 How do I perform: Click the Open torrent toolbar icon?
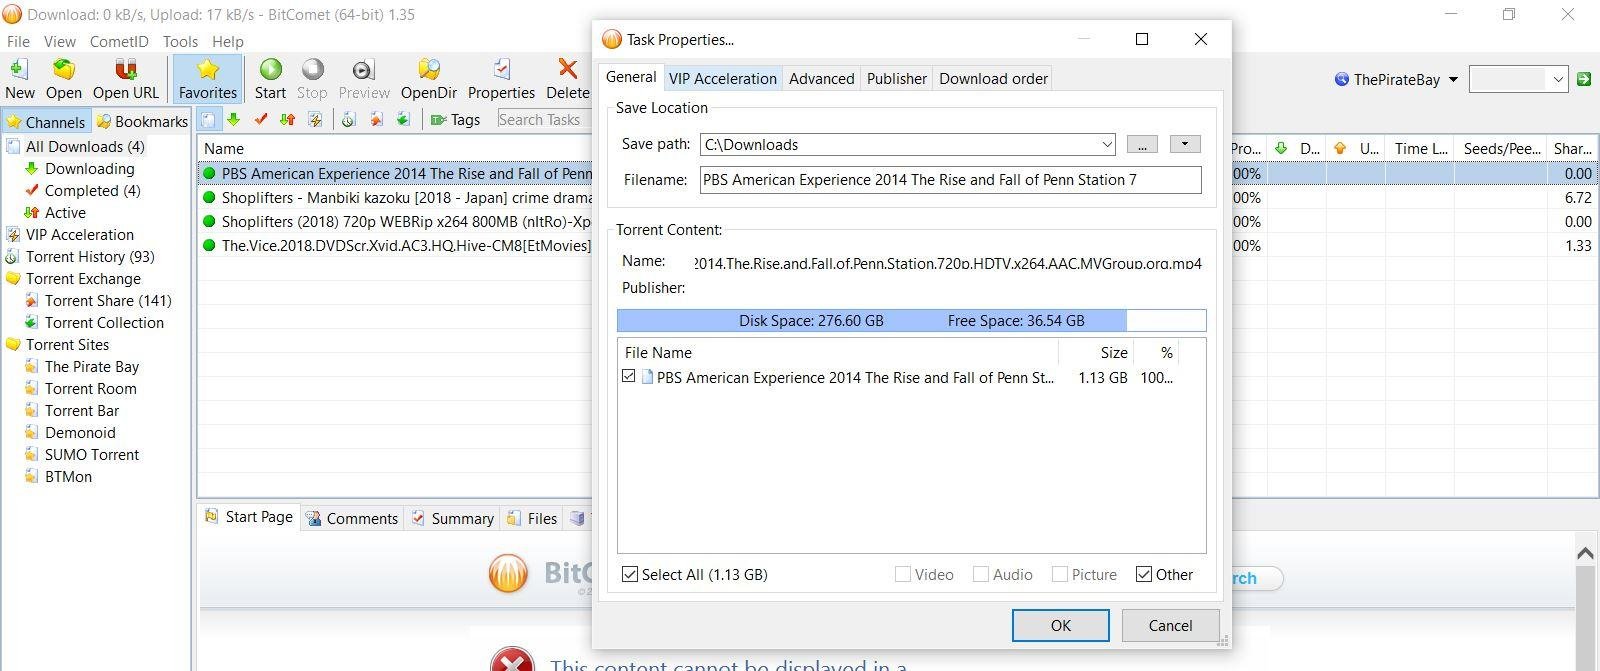coord(63,69)
